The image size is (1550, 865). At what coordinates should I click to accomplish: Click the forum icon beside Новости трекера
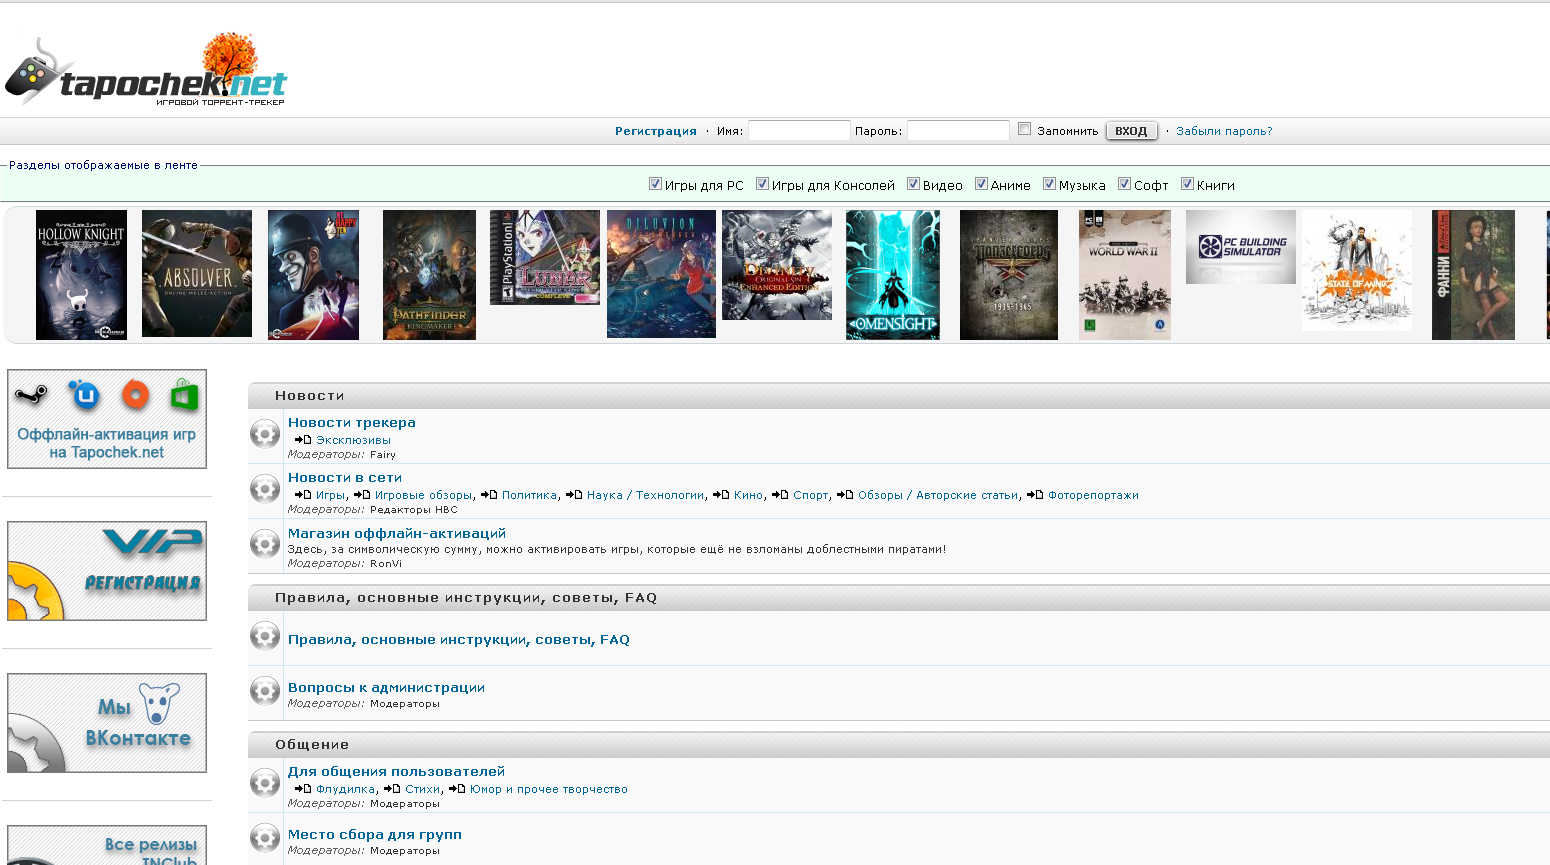click(x=265, y=434)
